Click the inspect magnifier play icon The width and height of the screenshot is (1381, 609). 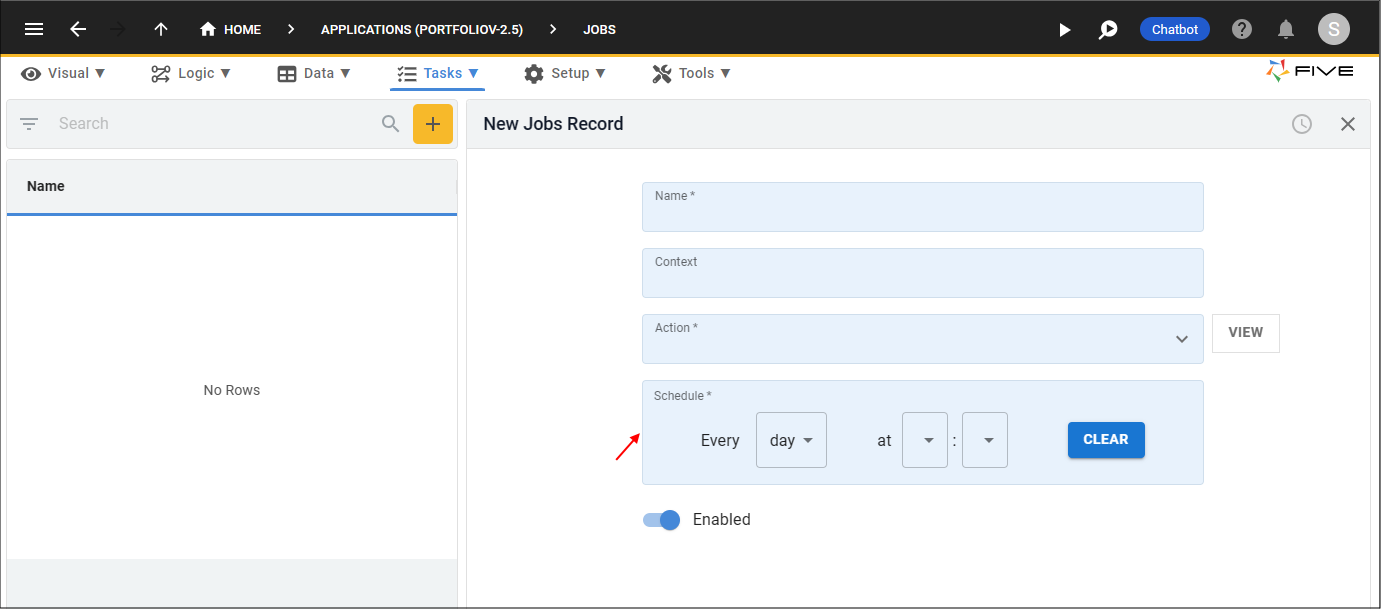[1108, 30]
